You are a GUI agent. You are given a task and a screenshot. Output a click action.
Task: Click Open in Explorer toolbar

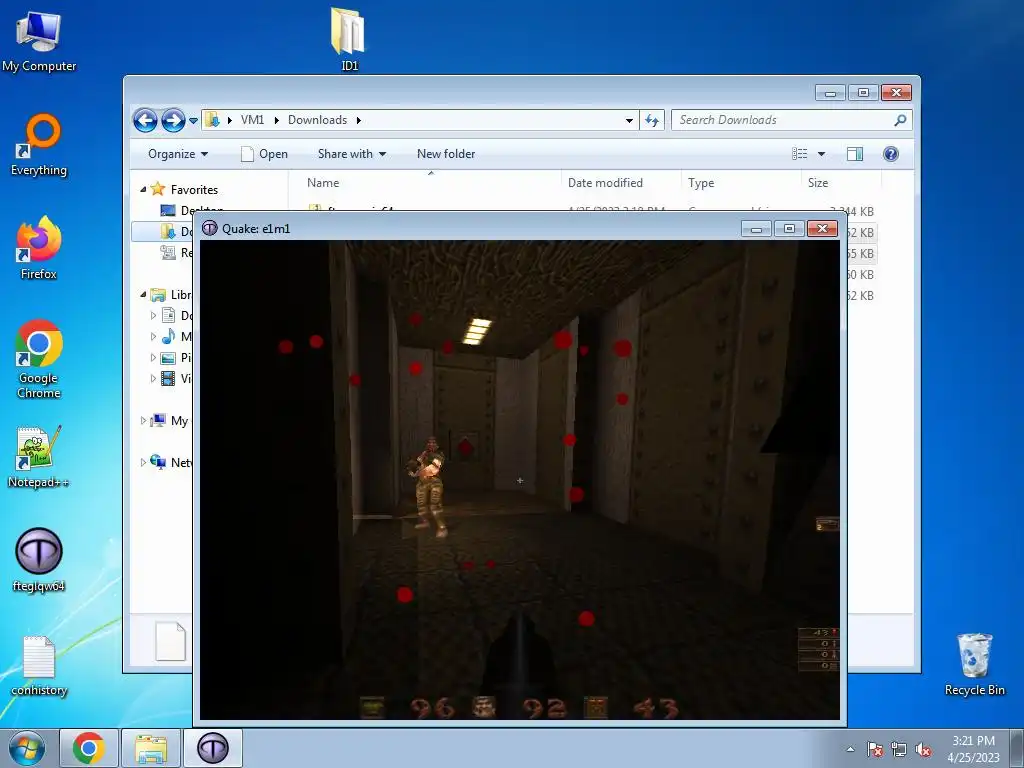click(x=264, y=154)
